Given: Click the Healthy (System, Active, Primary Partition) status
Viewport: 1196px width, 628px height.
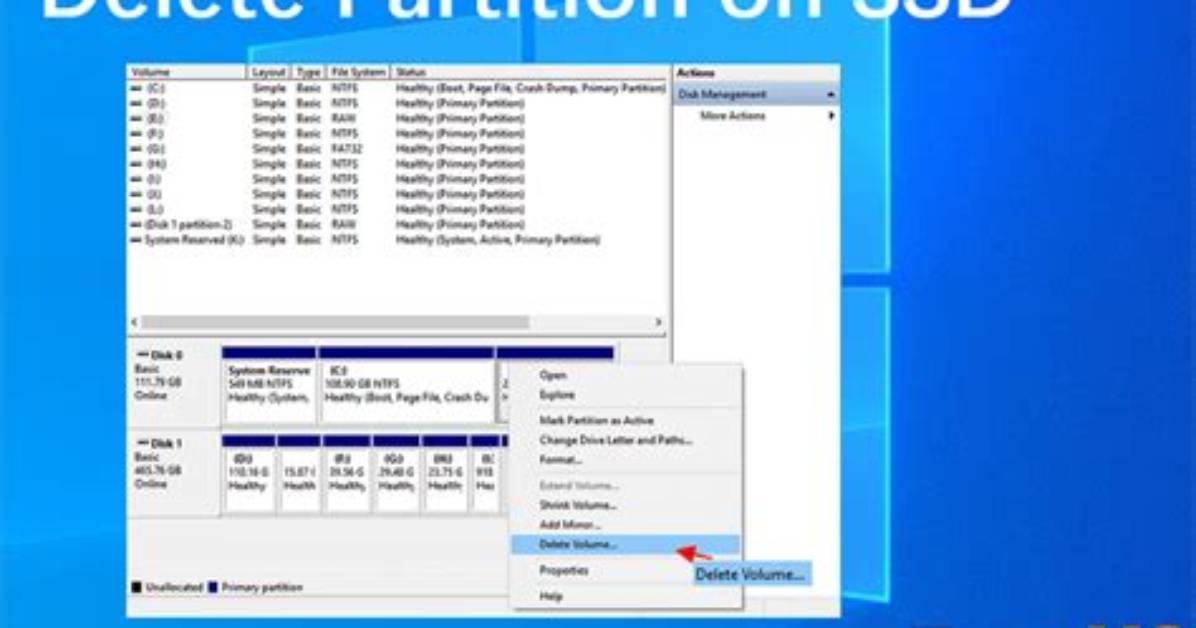Looking at the screenshot, I should tap(497, 240).
